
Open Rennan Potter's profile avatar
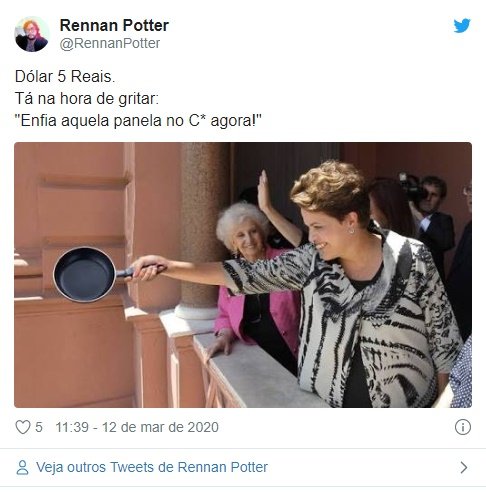click(32, 34)
